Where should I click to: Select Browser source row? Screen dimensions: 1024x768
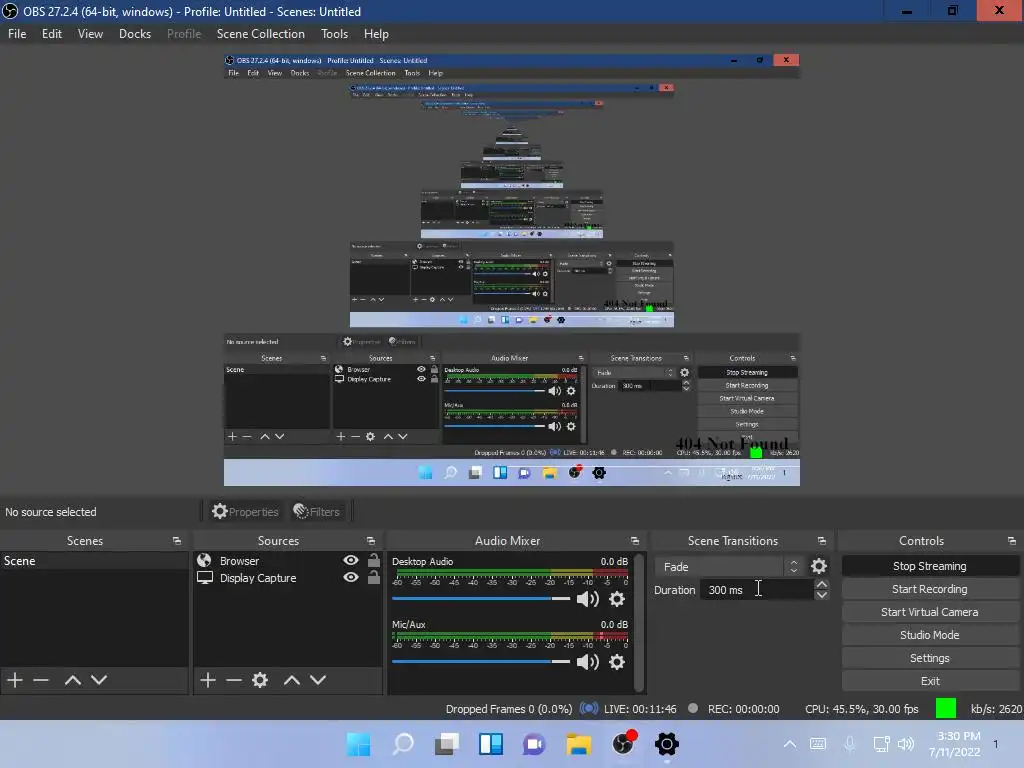tap(287, 560)
